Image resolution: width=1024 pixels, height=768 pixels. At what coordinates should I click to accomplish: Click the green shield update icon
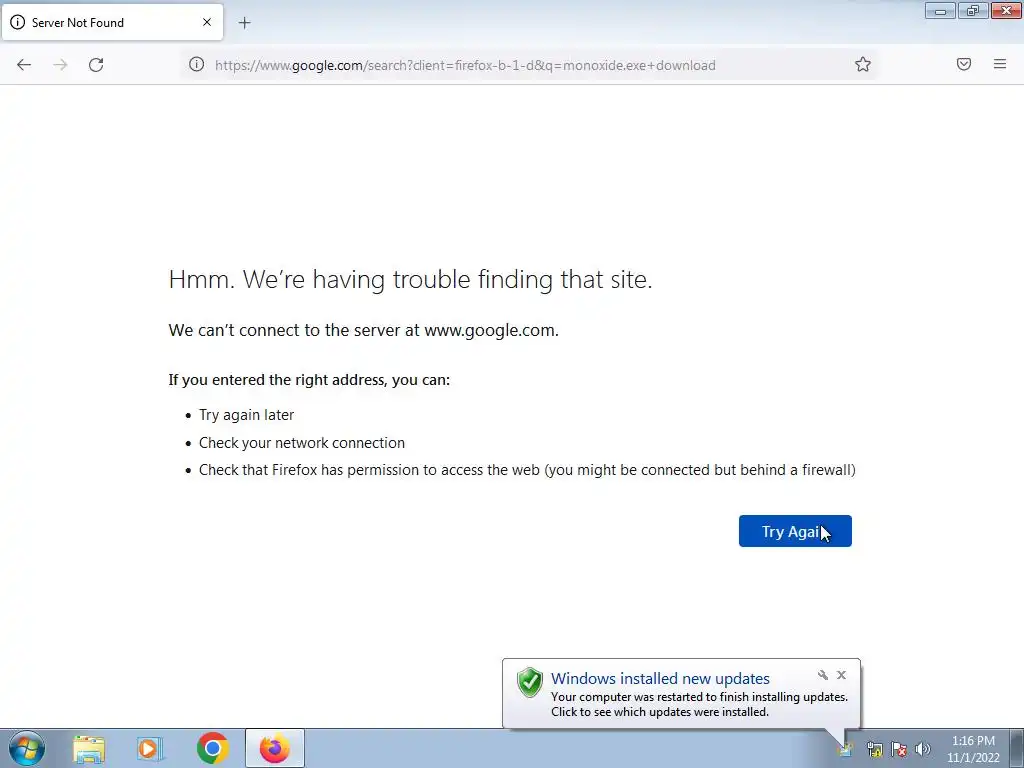coord(530,682)
